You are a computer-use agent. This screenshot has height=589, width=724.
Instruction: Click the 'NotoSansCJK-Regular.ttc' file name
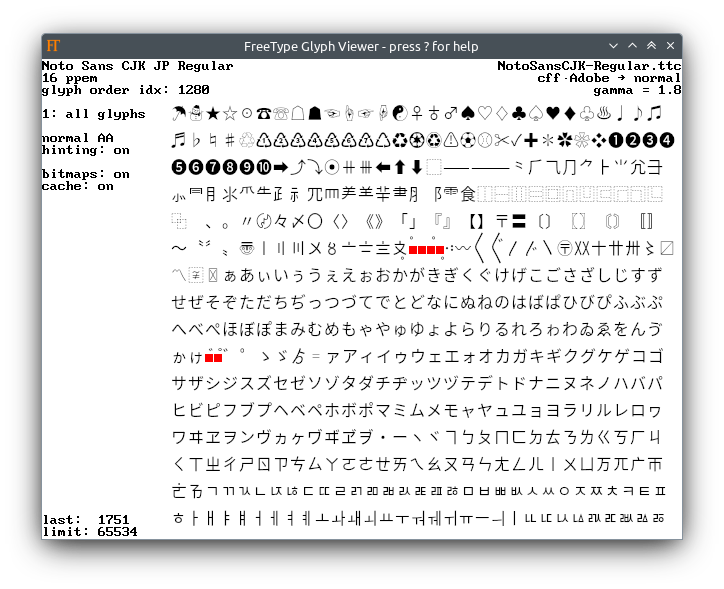point(589,66)
